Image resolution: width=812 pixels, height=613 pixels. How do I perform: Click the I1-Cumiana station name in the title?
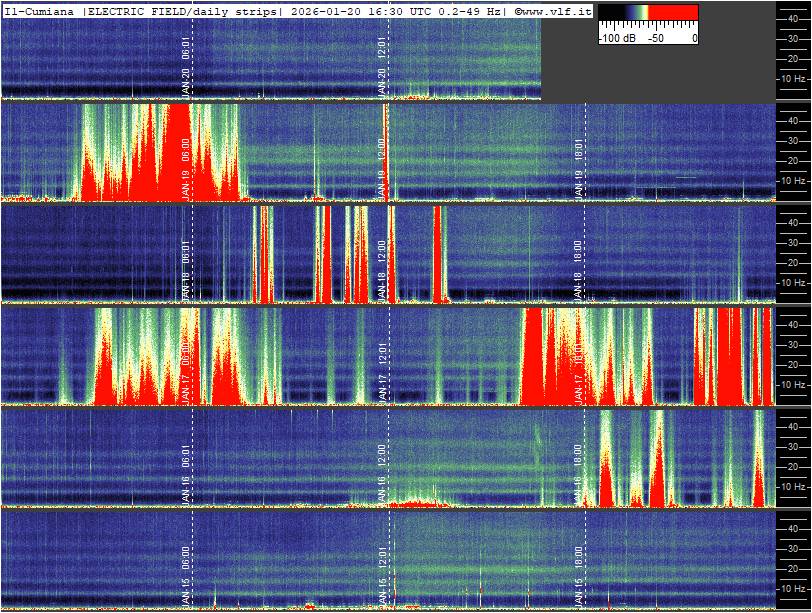[x=40, y=10]
